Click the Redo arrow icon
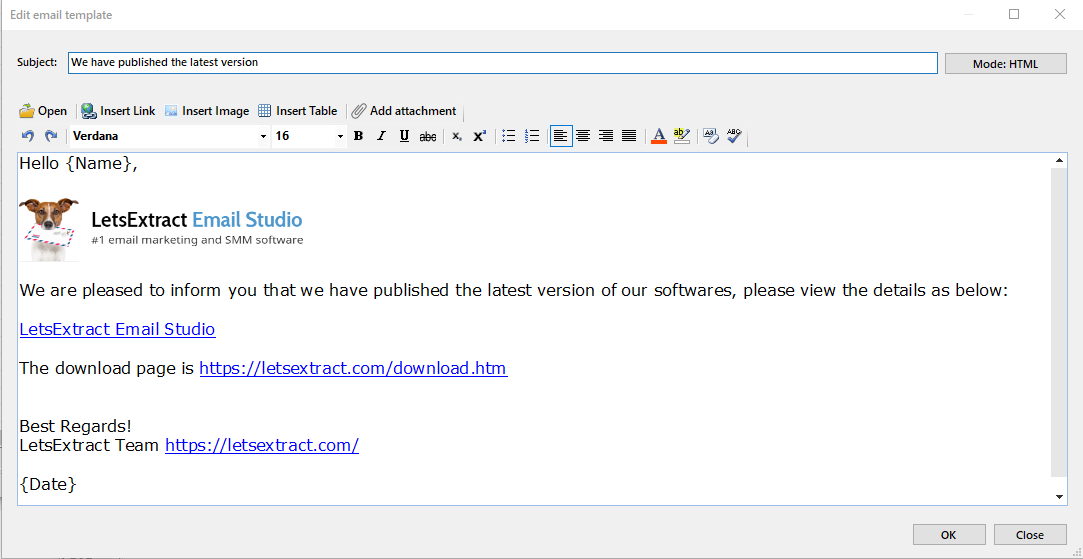Screen dimensions: 1083x559 pos(50,136)
